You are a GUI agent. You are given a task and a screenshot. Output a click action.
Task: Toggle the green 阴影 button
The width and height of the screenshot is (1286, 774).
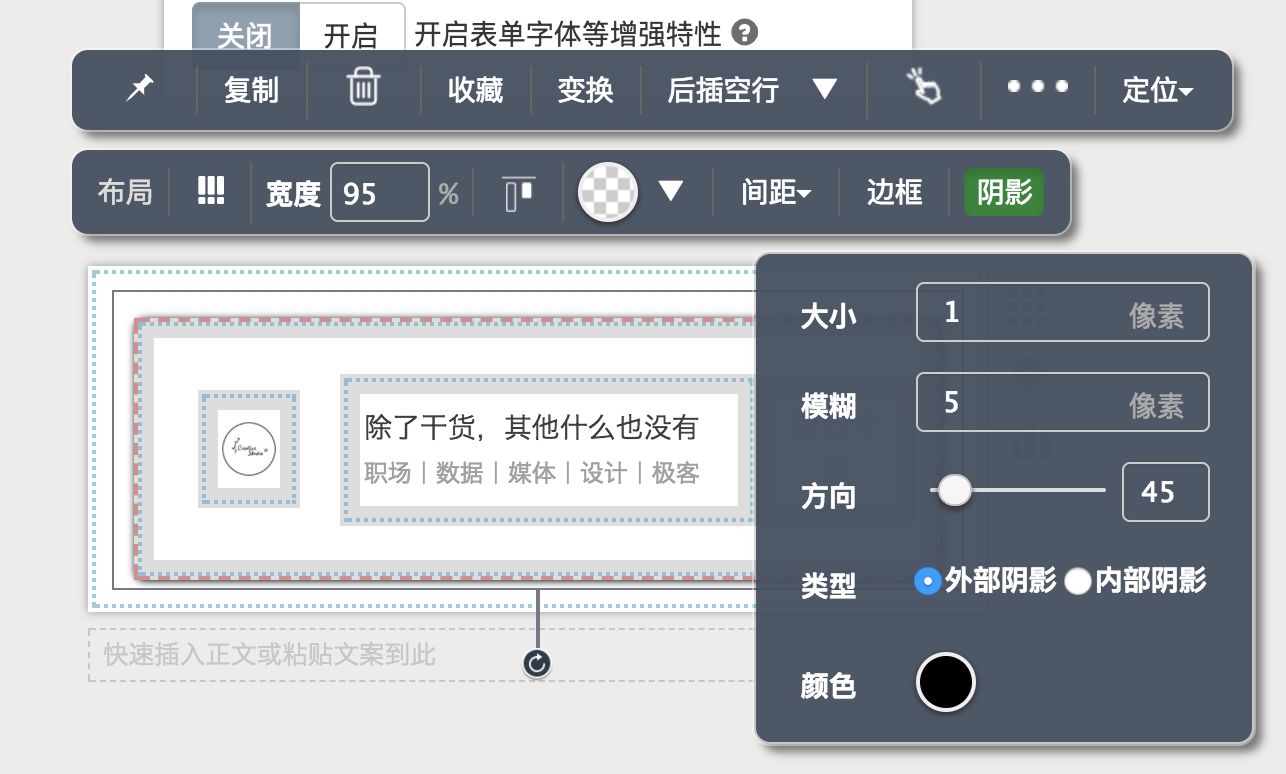[1004, 191]
